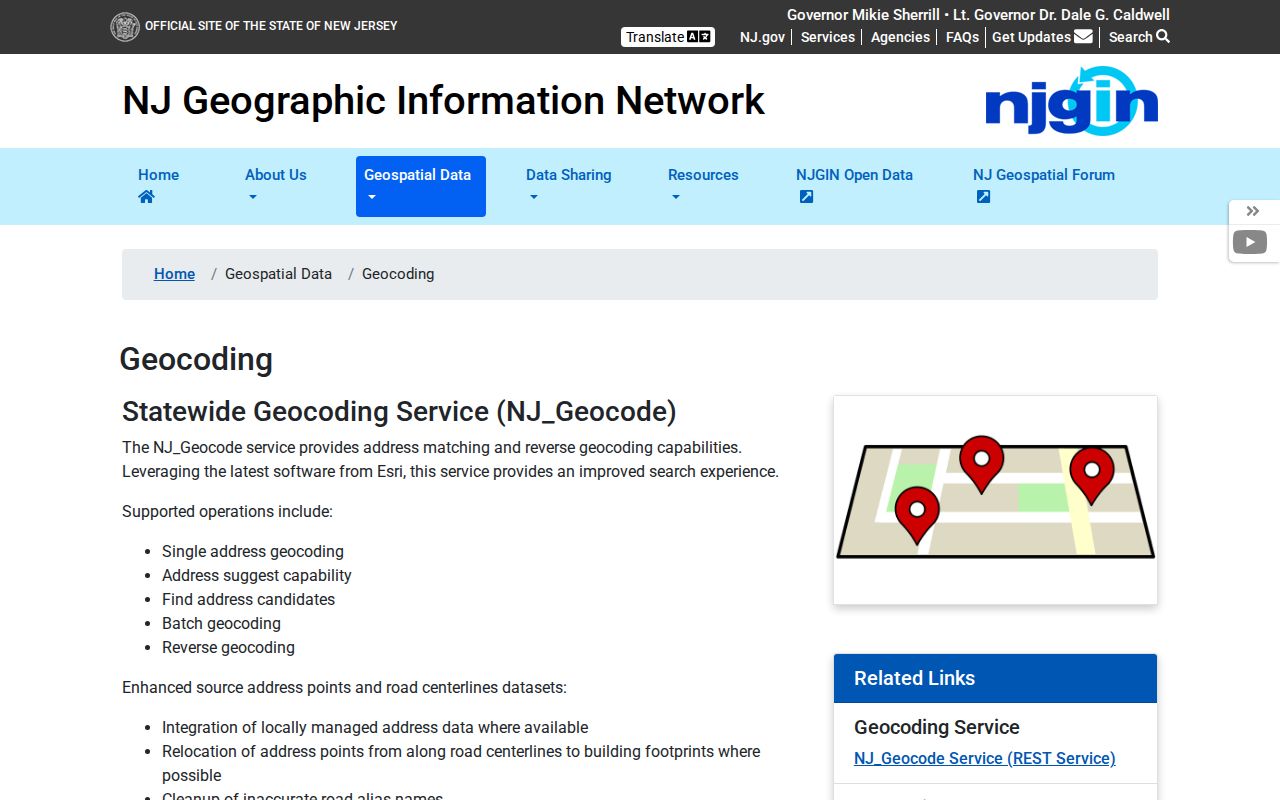1280x800 pixels.
Task: Click the Statewide Geocoding Service heading
Action: point(399,411)
